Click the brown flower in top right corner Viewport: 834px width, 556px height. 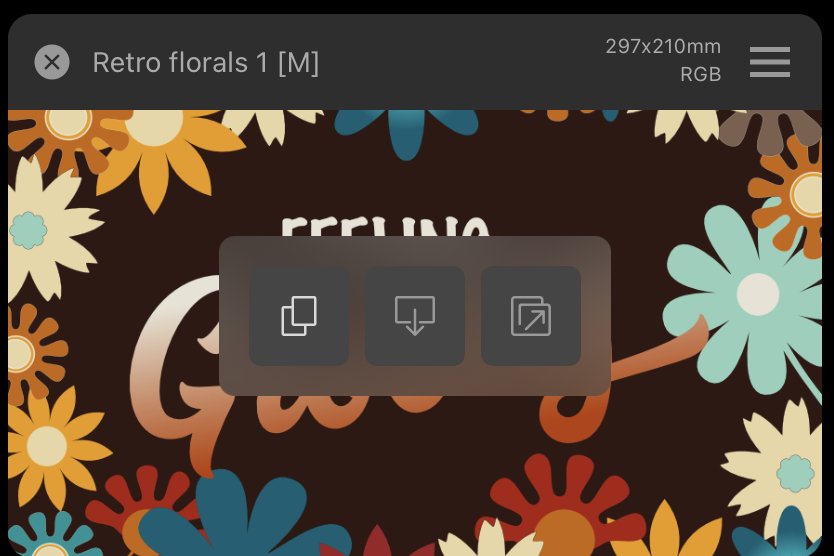click(x=771, y=128)
